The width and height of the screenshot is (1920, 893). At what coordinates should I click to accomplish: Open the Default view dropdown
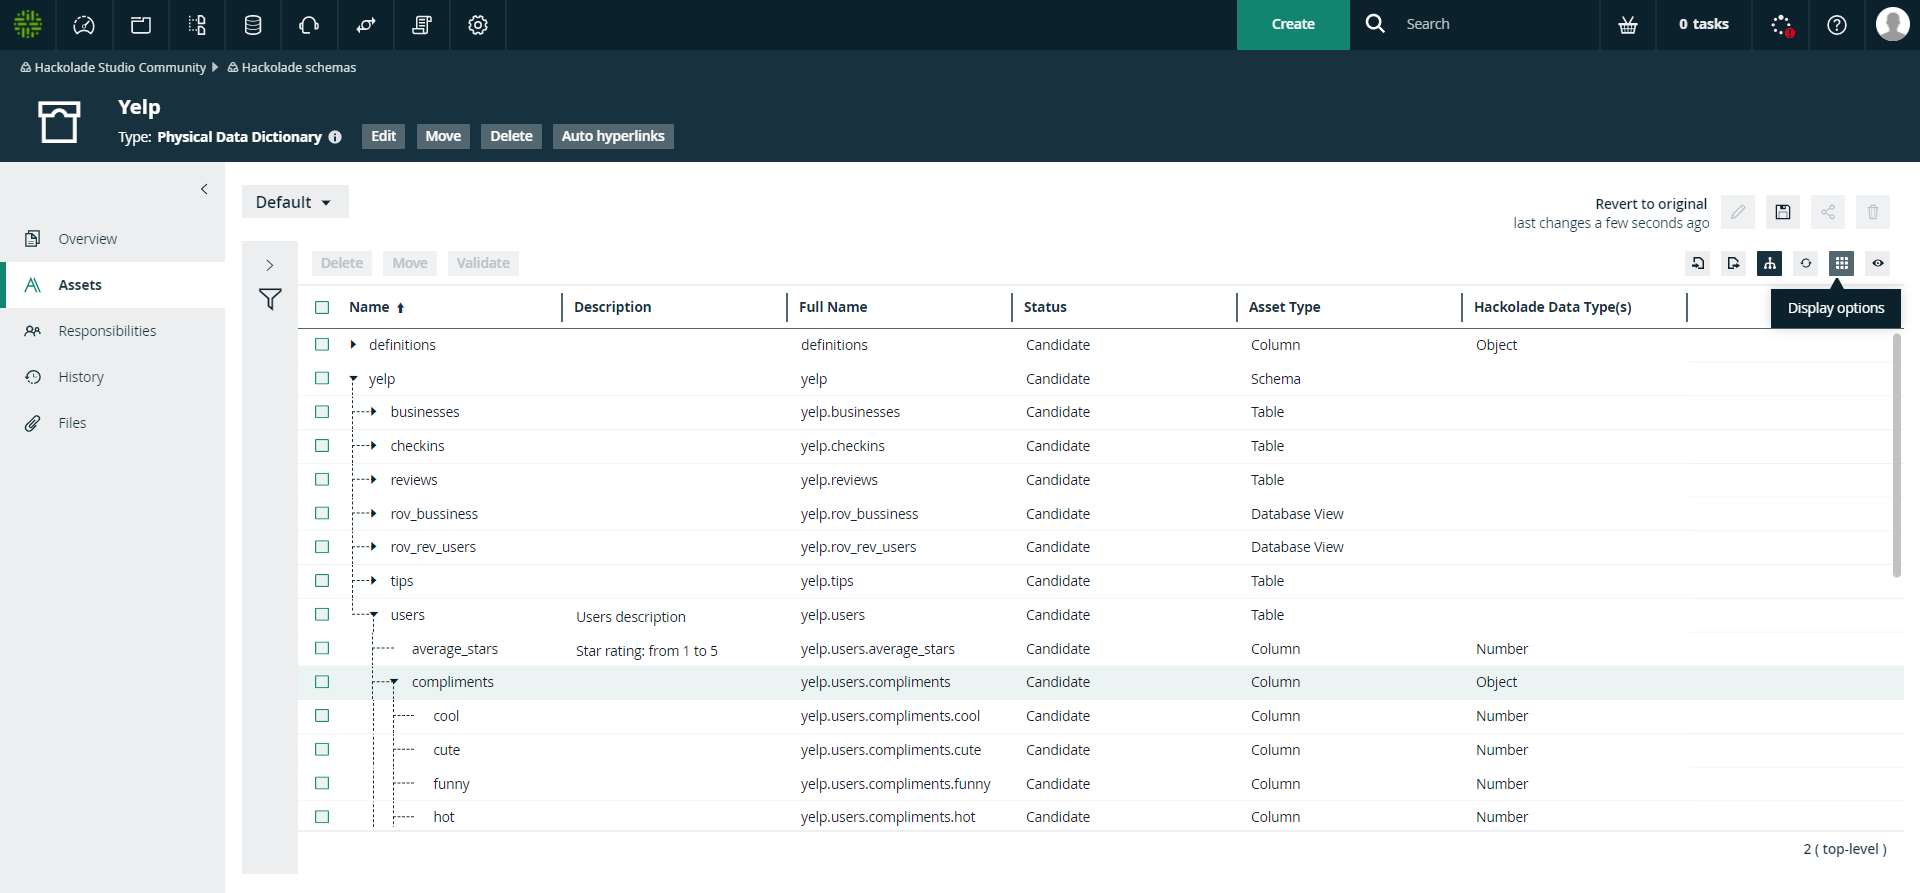coord(295,202)
